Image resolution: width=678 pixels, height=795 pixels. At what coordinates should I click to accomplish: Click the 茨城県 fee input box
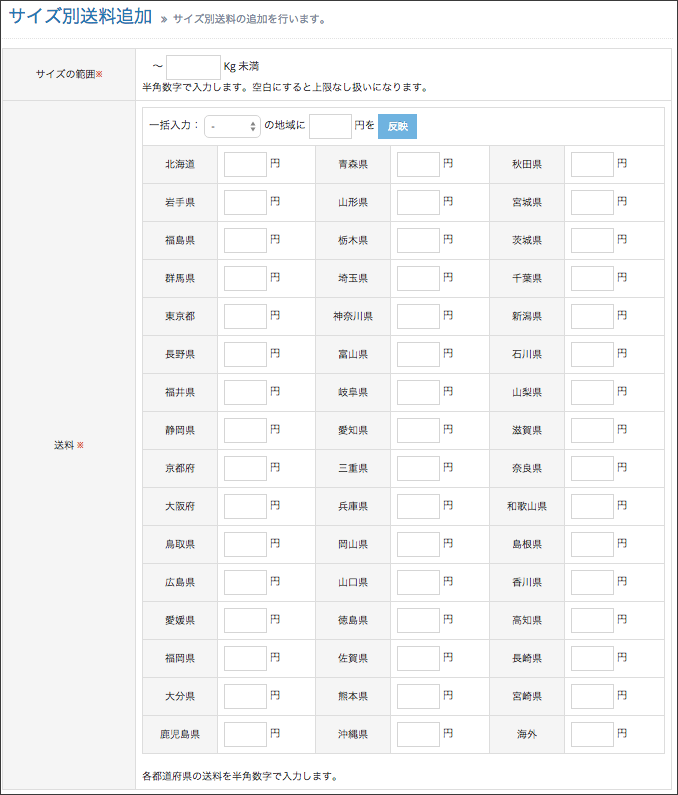592,240
